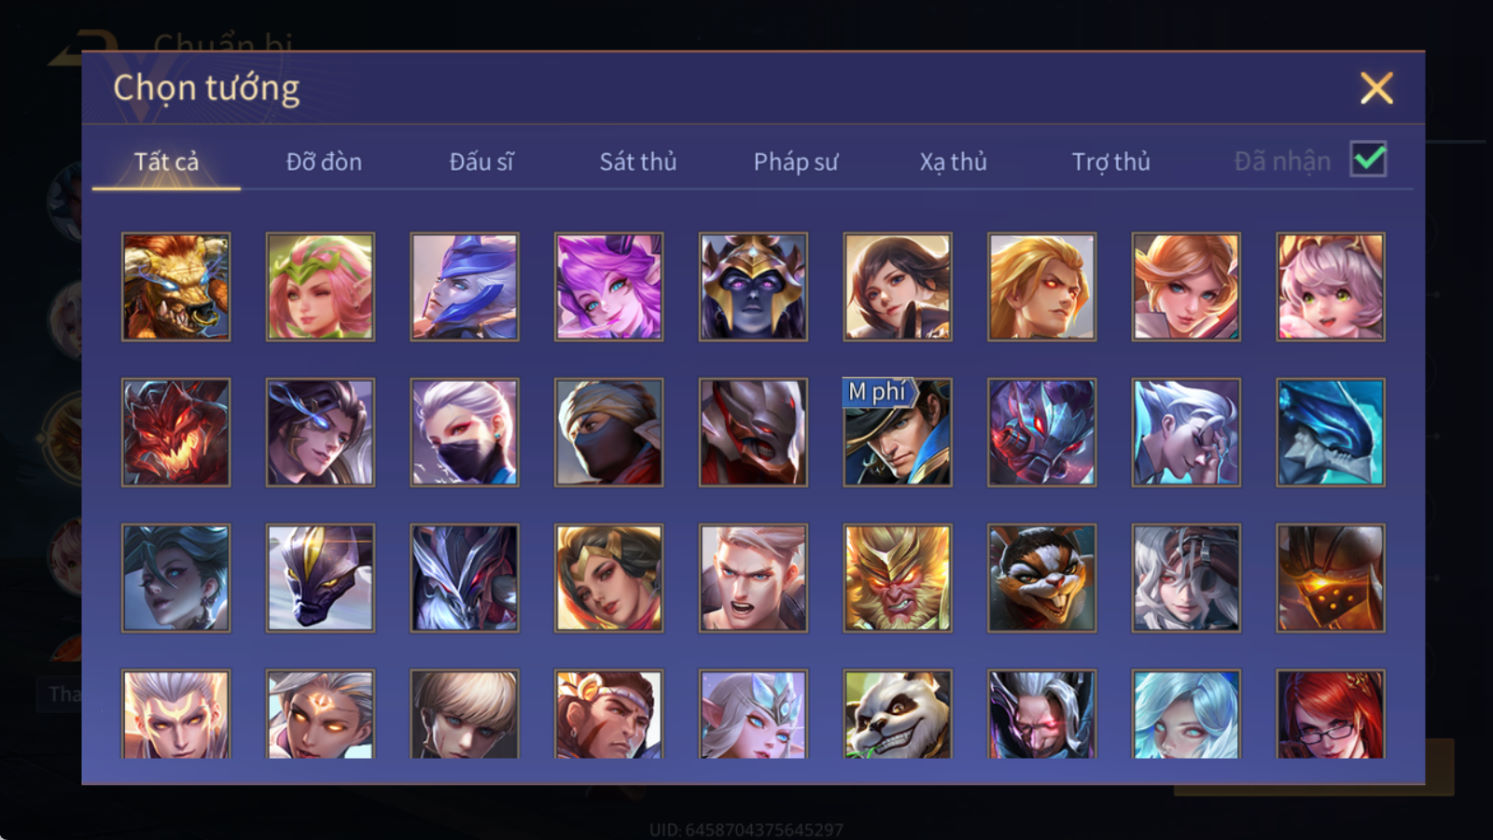The image size is (1493, 840).
Task: Filter heroes by Pháp sư tab
Action: click(x=796, y=161)
